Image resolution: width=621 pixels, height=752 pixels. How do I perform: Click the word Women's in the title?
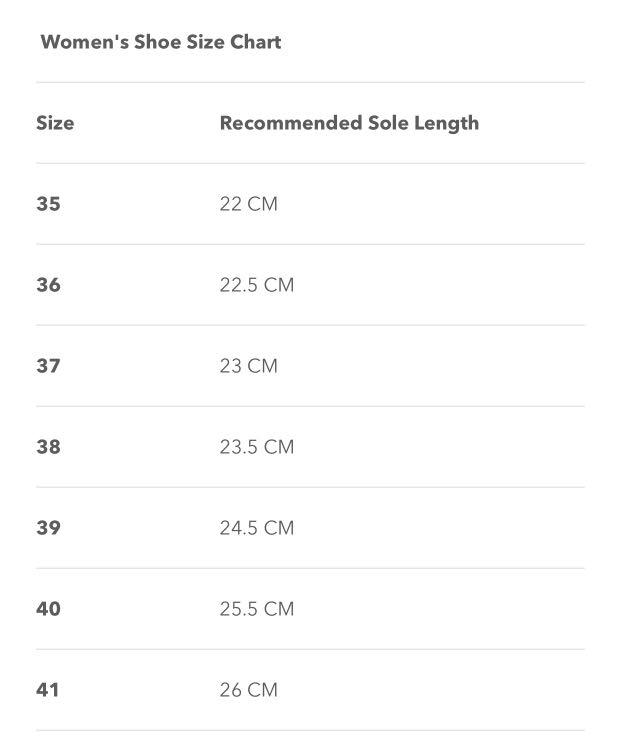click(x=85, y=42)
